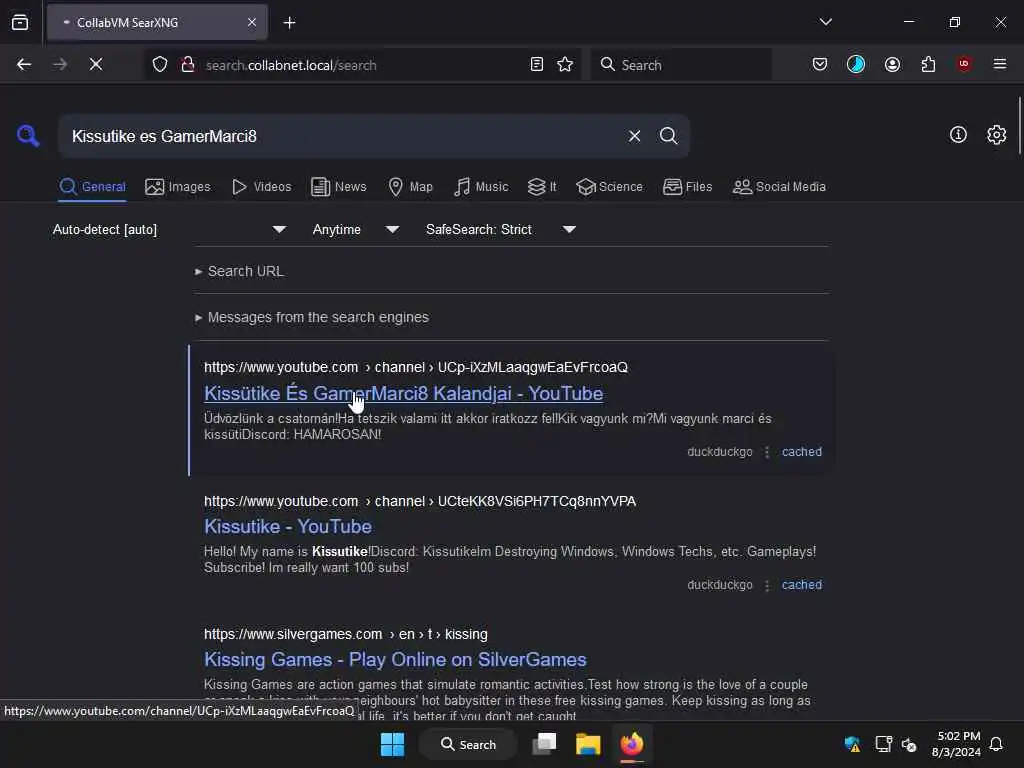The image size is (1024, 768).
Task: Open the Auto-detect language dropdown
Action: tap(169, 229)
